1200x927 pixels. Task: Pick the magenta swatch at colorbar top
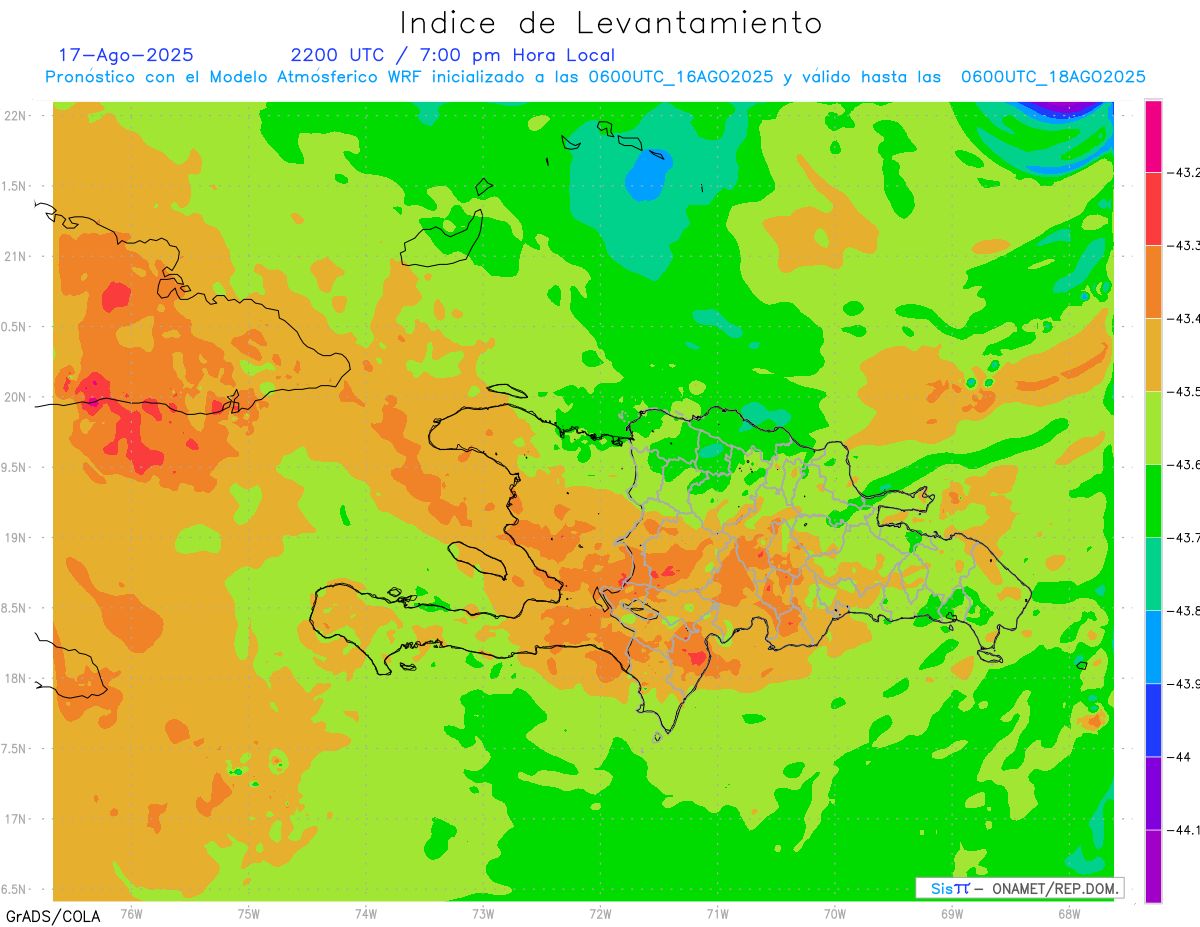pos(1153,136)
